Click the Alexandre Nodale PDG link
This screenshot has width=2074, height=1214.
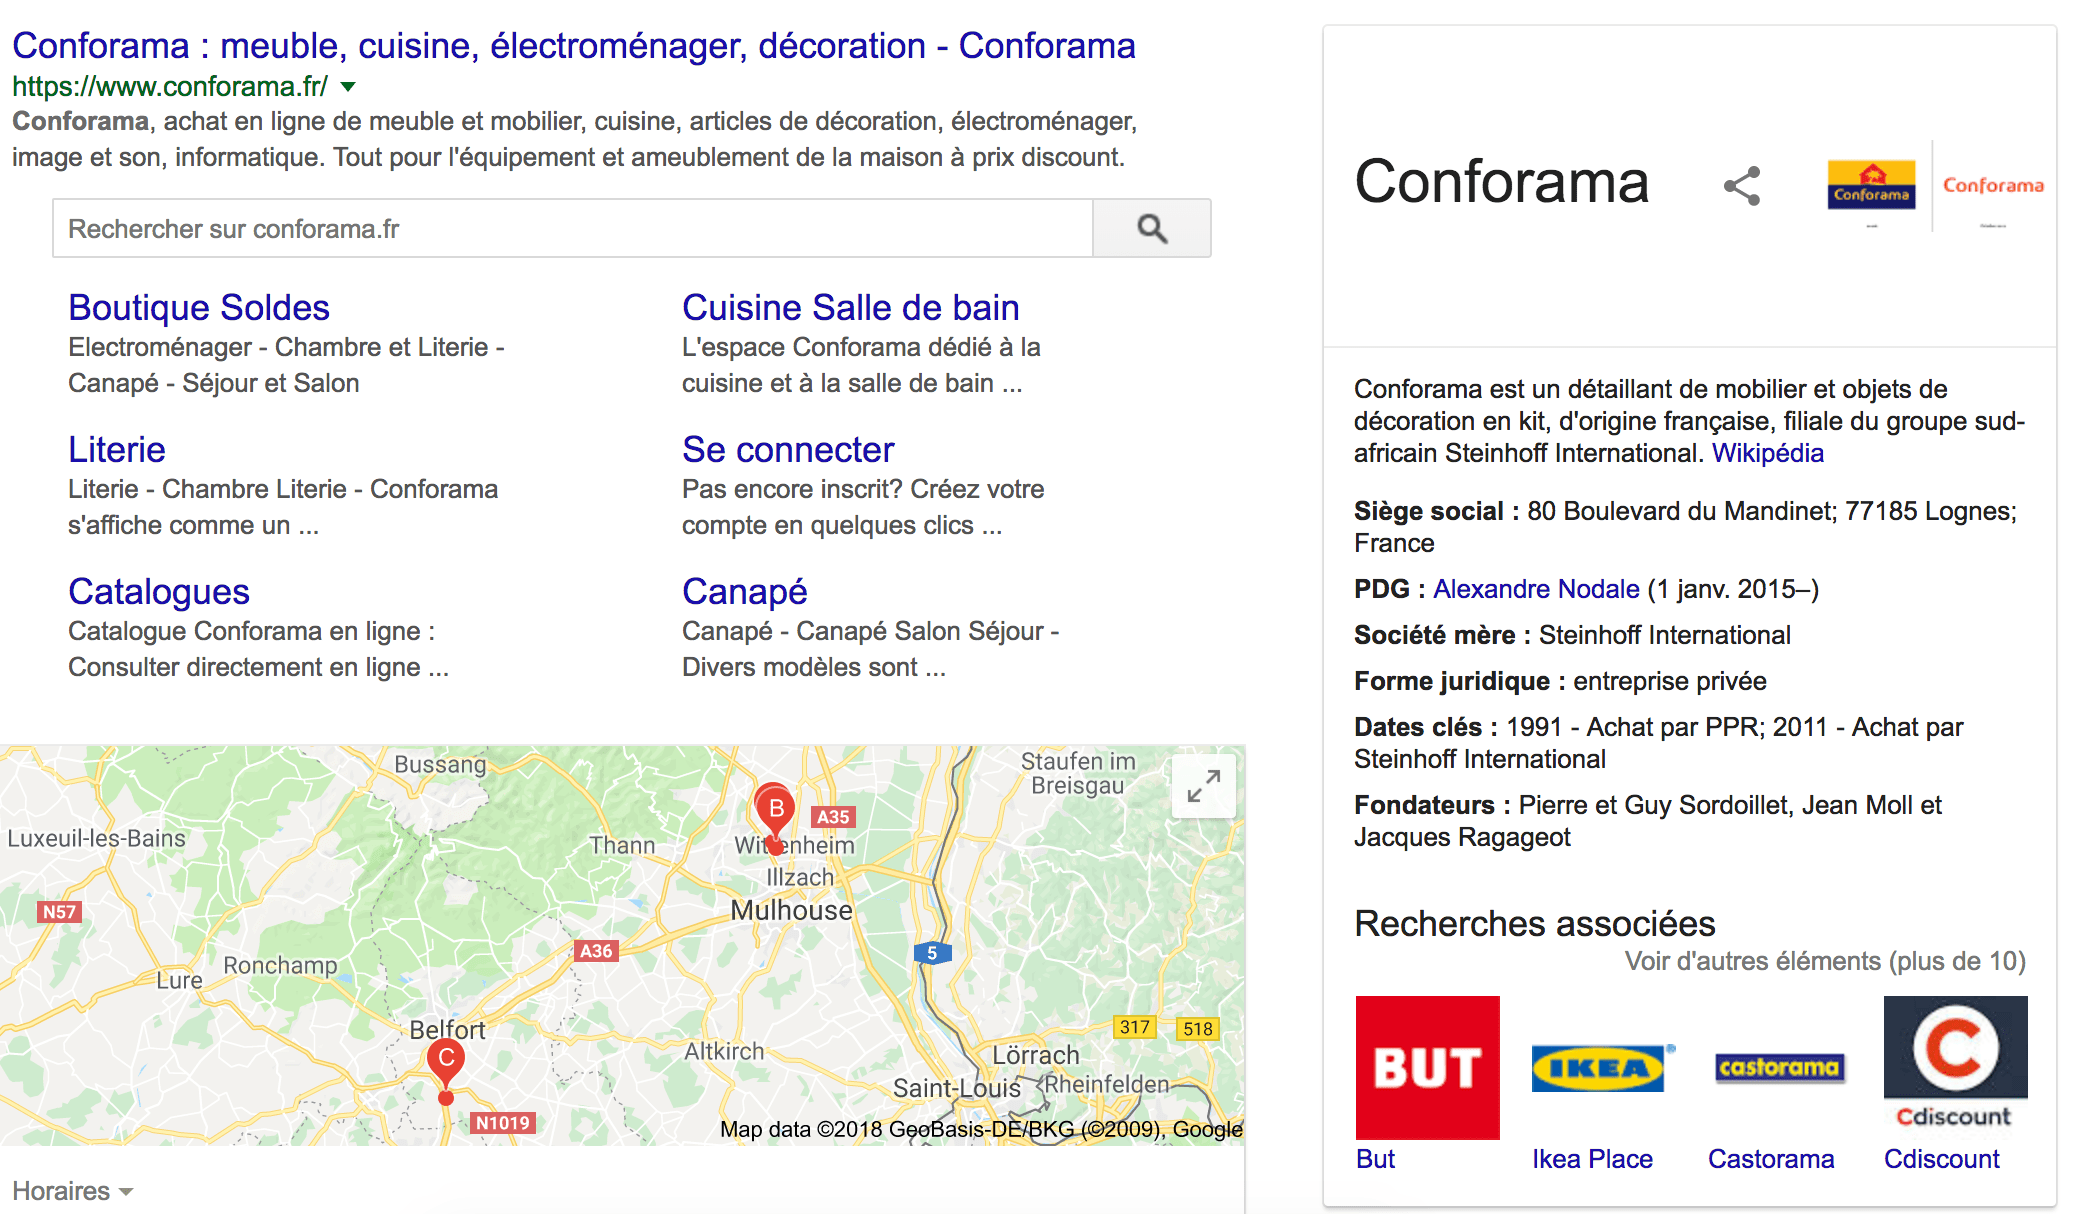tap(1536, 589)
